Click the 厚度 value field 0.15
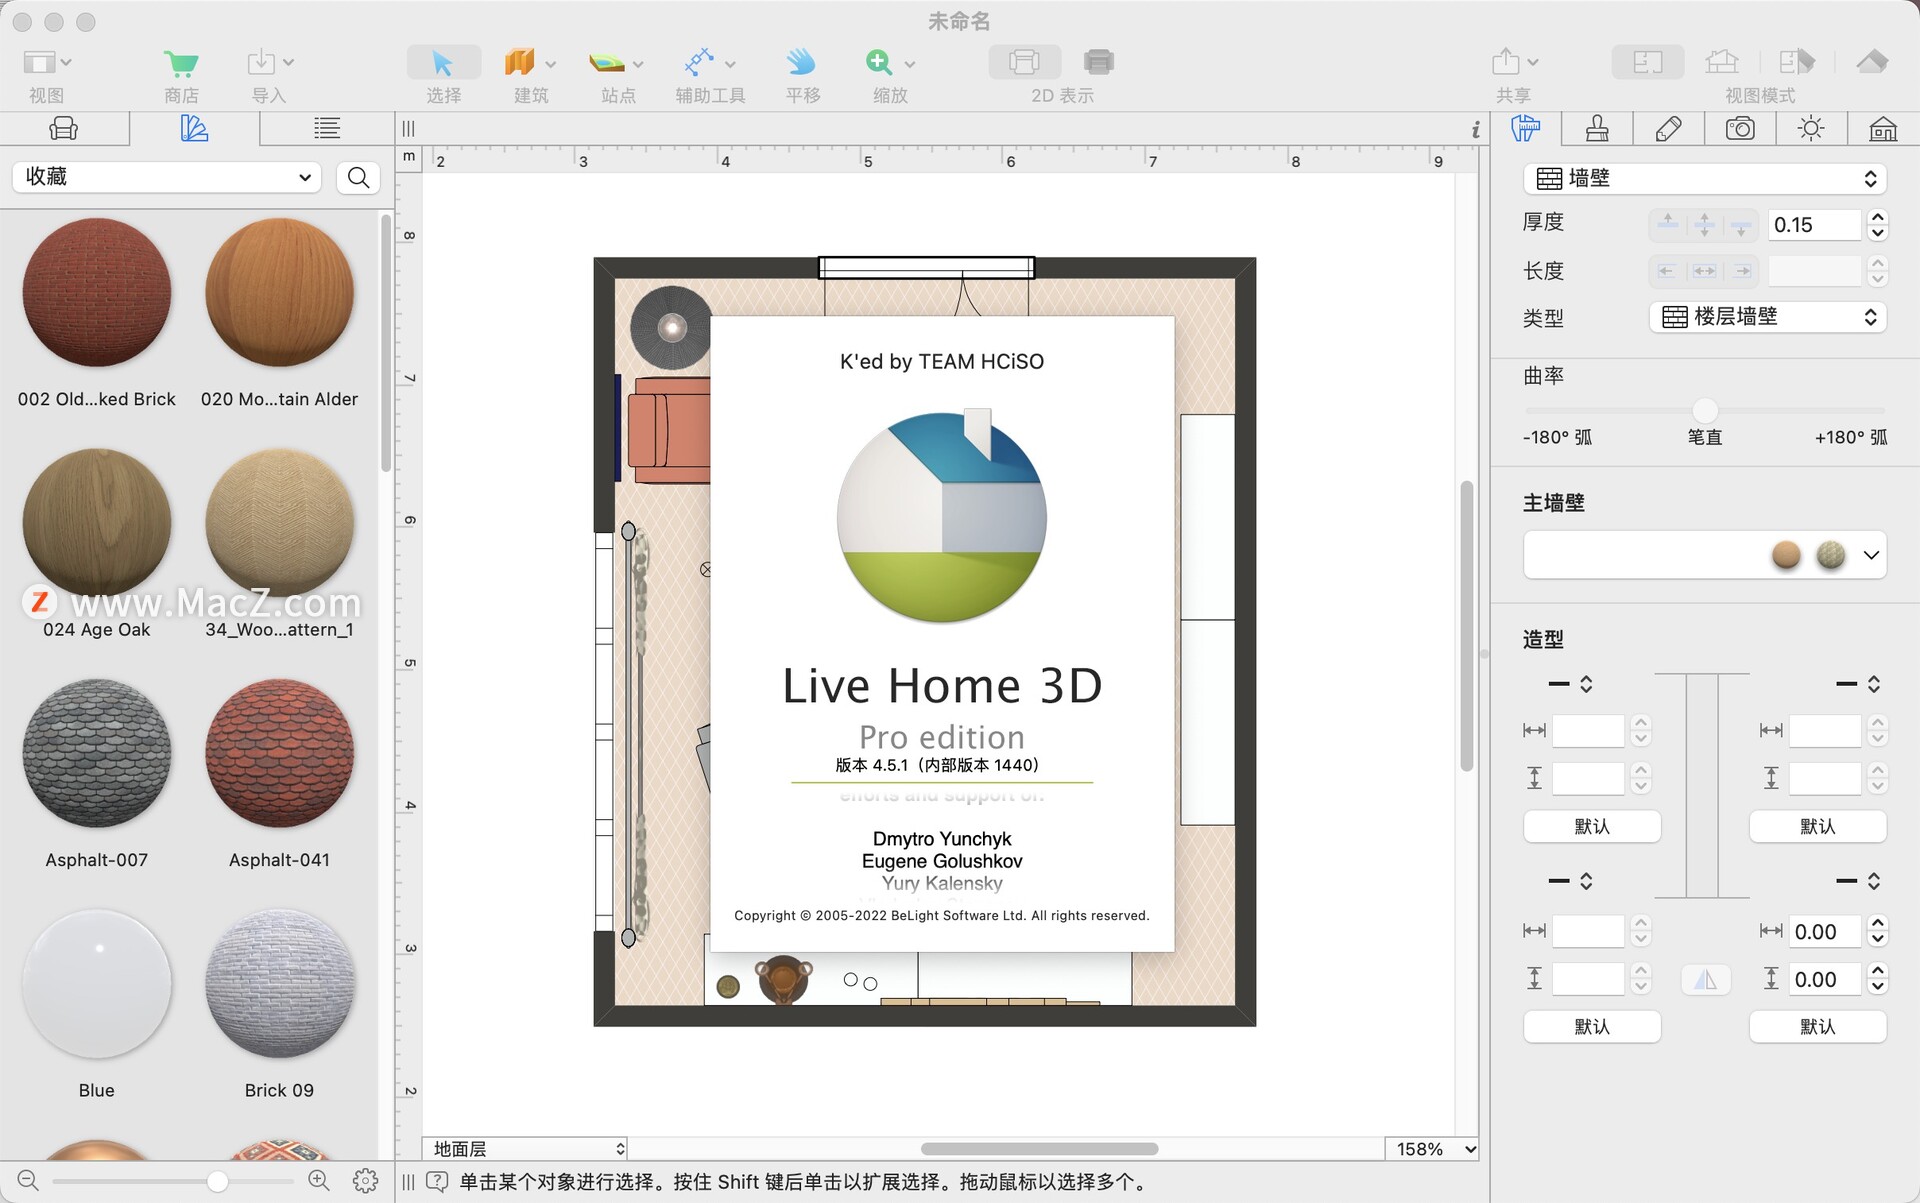The height and width of the screenshot is (1203, 1920). point(1814,225)
